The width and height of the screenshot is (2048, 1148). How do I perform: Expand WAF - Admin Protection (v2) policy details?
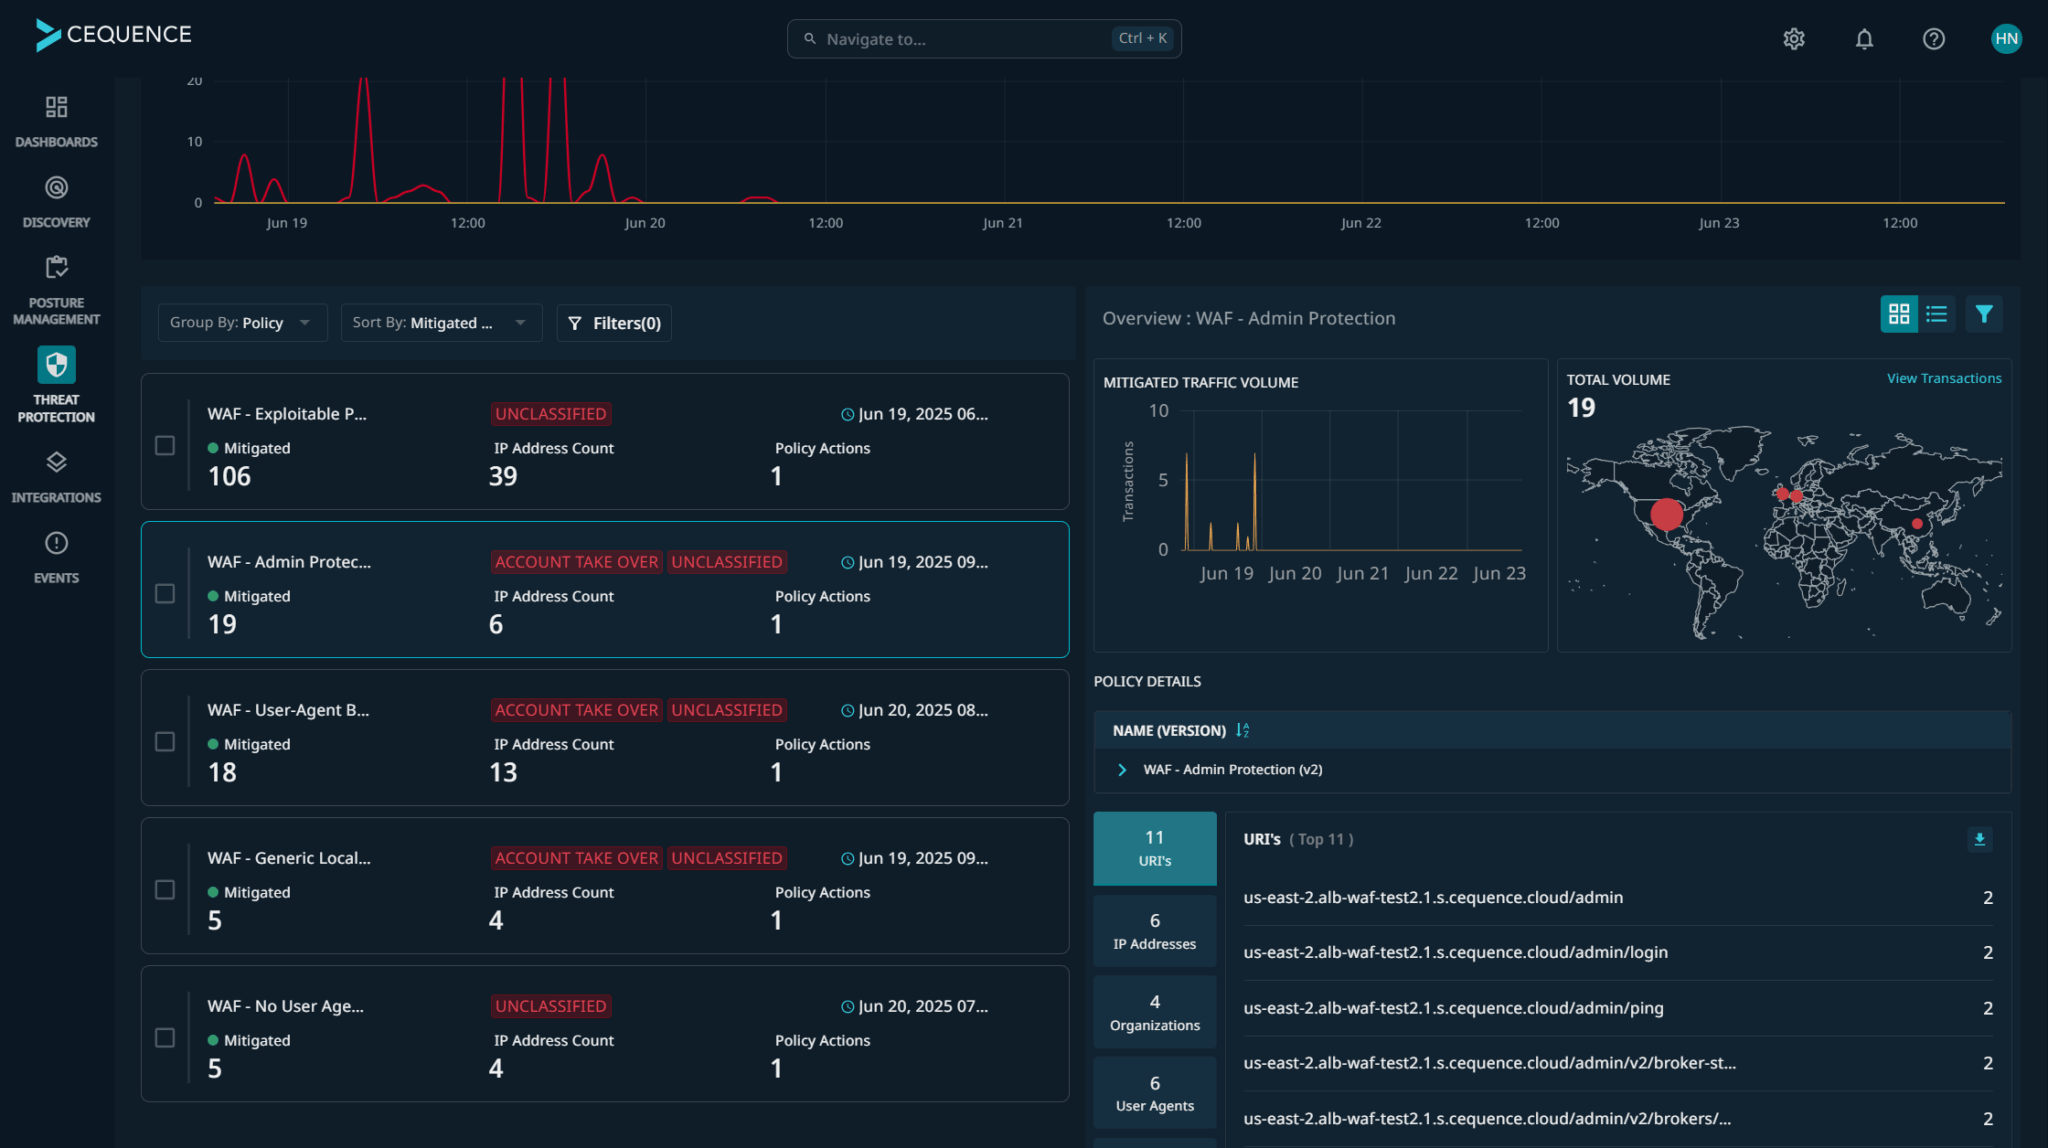pyautogui.click(x=1122, y=769)
